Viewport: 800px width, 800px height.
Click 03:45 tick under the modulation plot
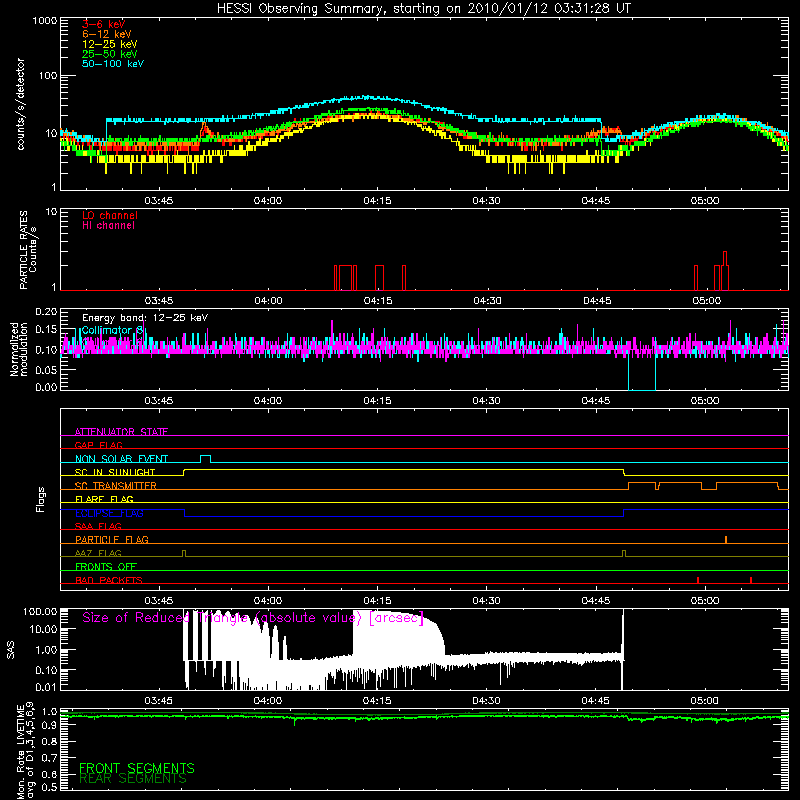coord(159,401)
